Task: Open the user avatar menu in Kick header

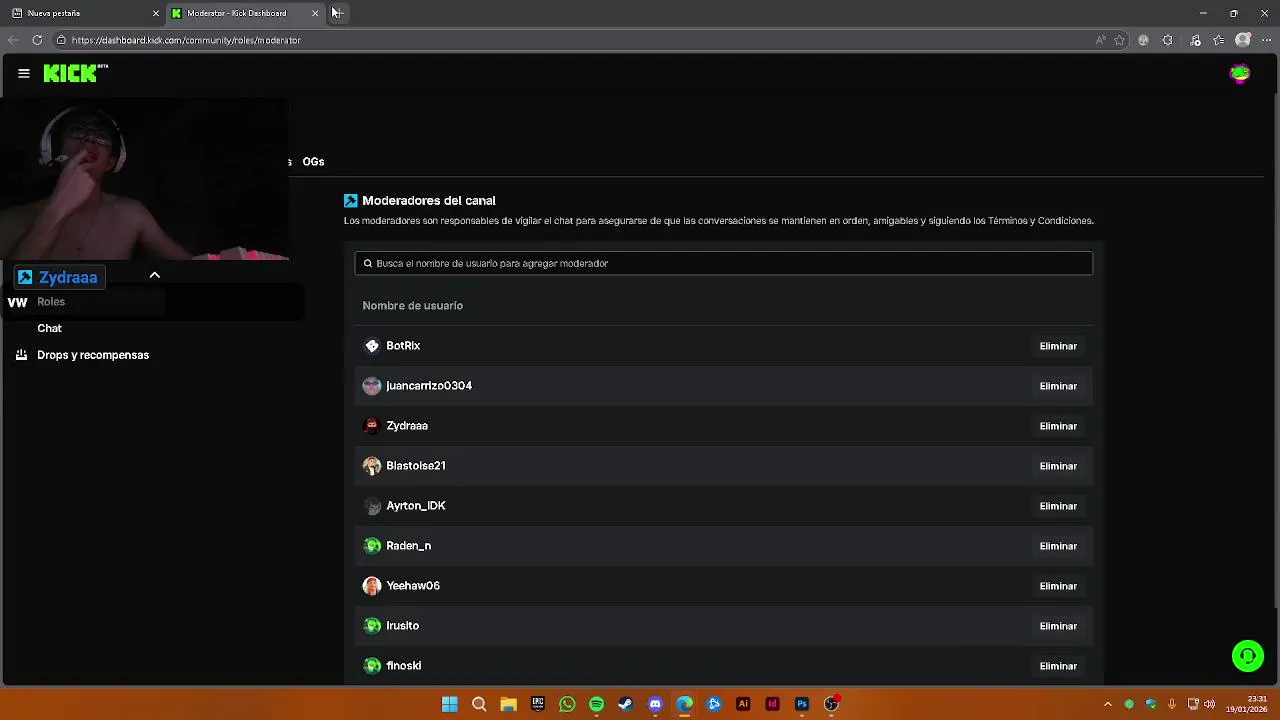Action: coord(1240,73)
